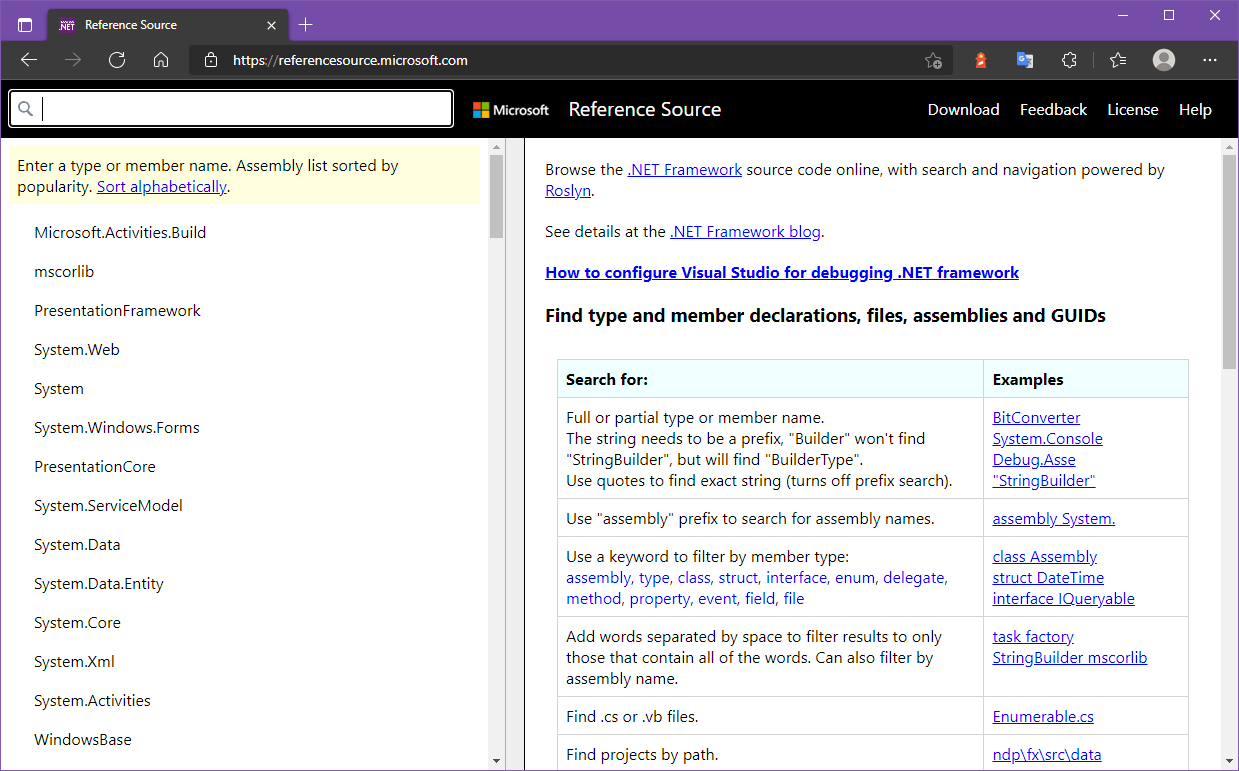
Task: Open the tab actions menu icon
Action: tap(25, 25)
